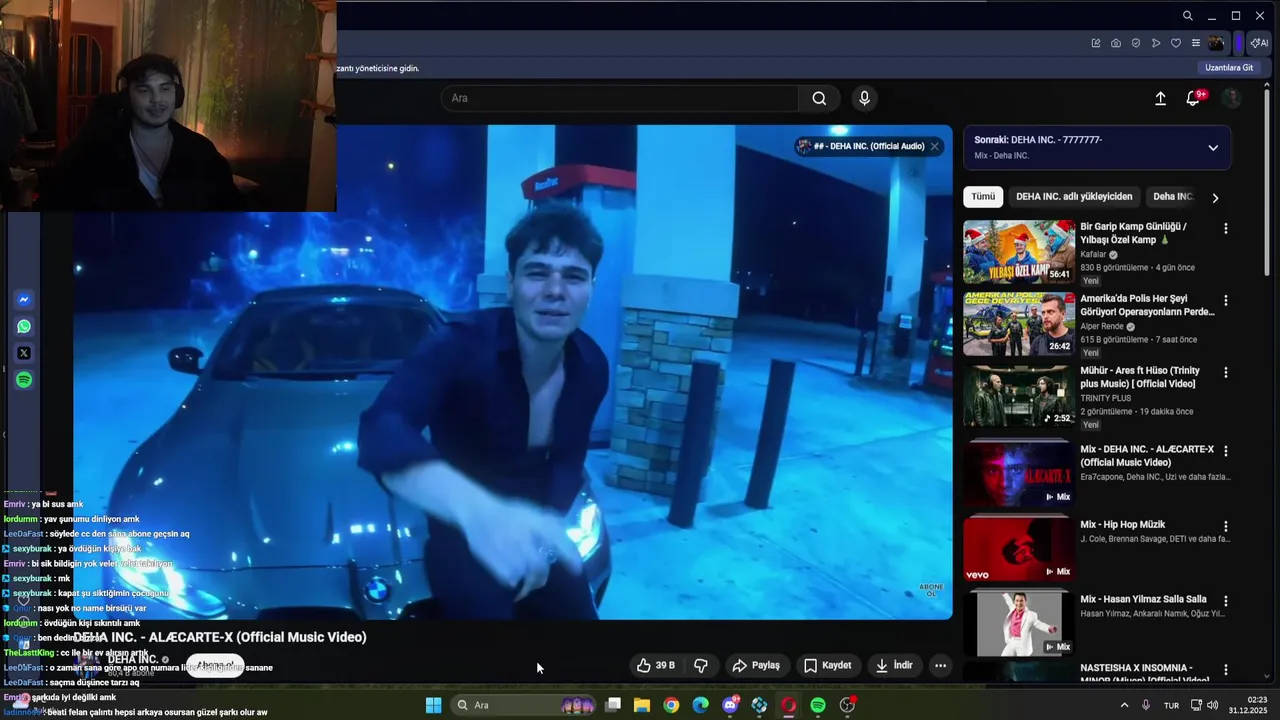Open more actions ellipsis under video

pos(940,665)
